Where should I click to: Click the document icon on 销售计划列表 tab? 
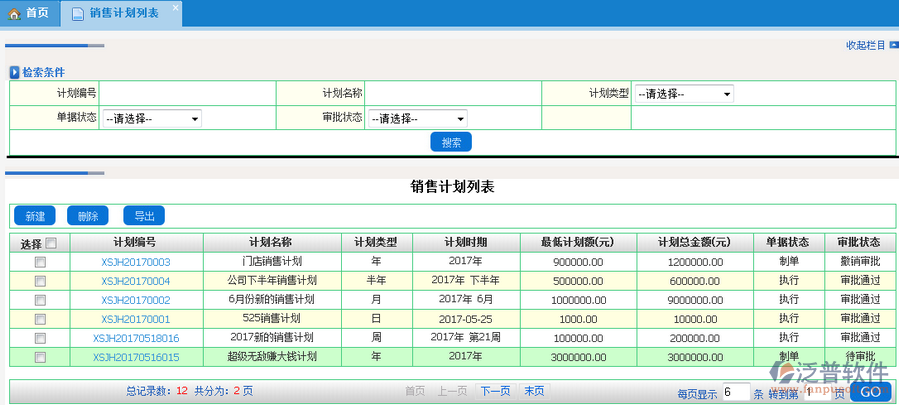tap(78, 14)
